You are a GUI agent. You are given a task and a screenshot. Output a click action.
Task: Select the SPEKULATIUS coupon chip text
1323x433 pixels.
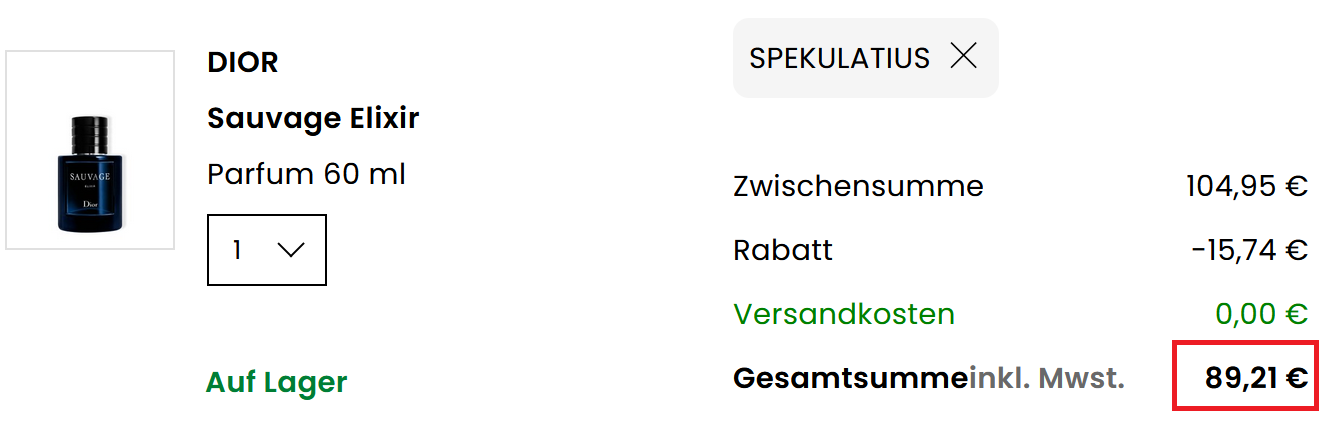click(839, 58)
